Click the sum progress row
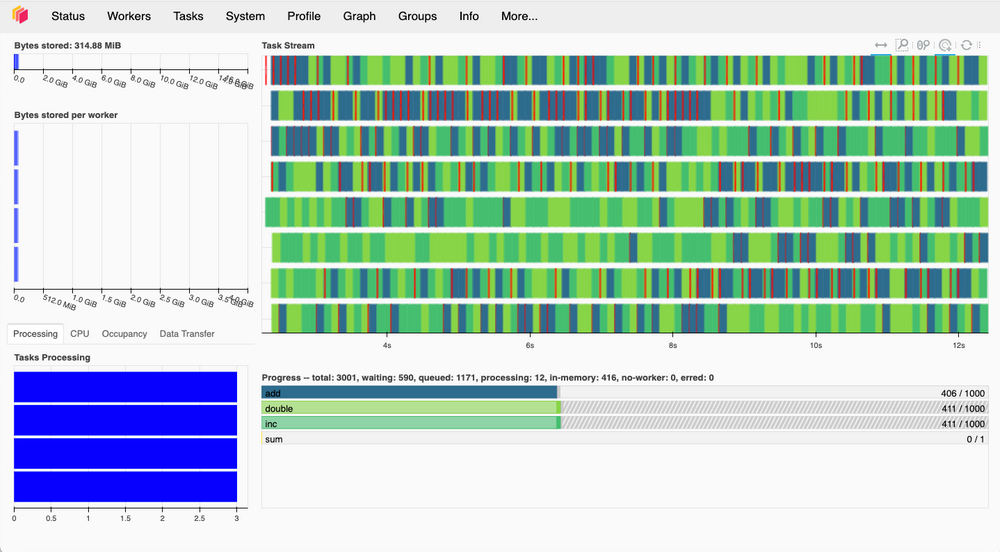This screenshot has height=552, width=1000. 625,439
